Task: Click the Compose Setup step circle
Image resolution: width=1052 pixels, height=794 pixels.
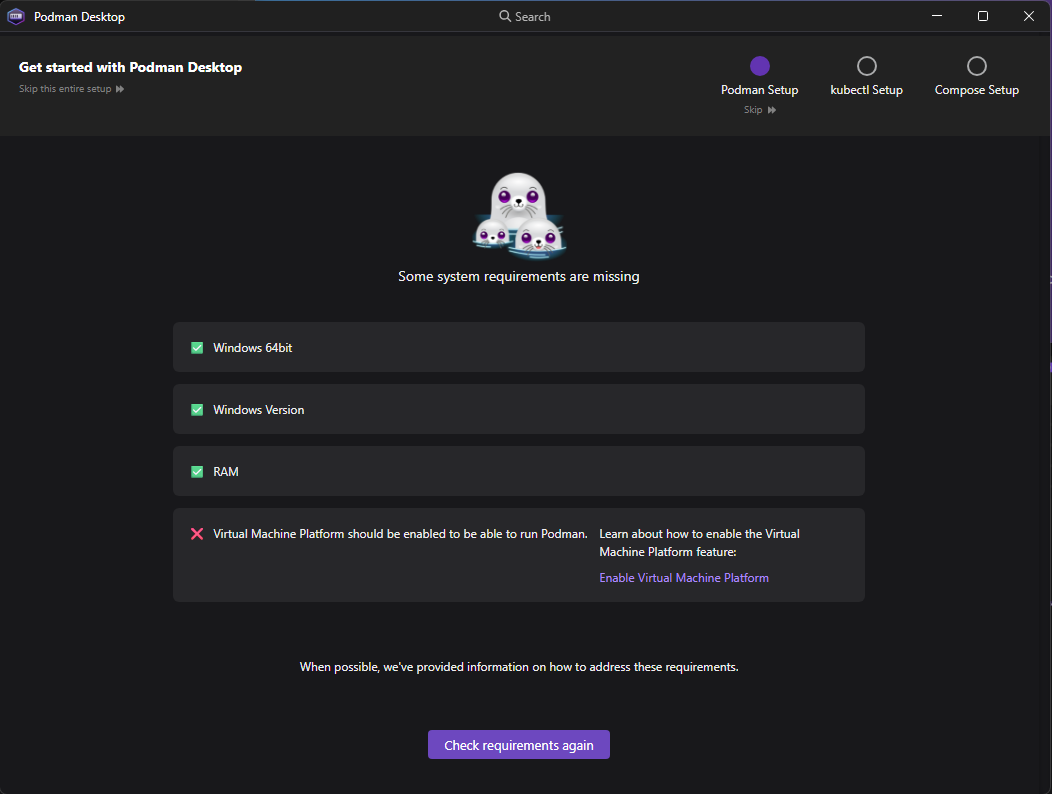Action: tap(976, 65)
